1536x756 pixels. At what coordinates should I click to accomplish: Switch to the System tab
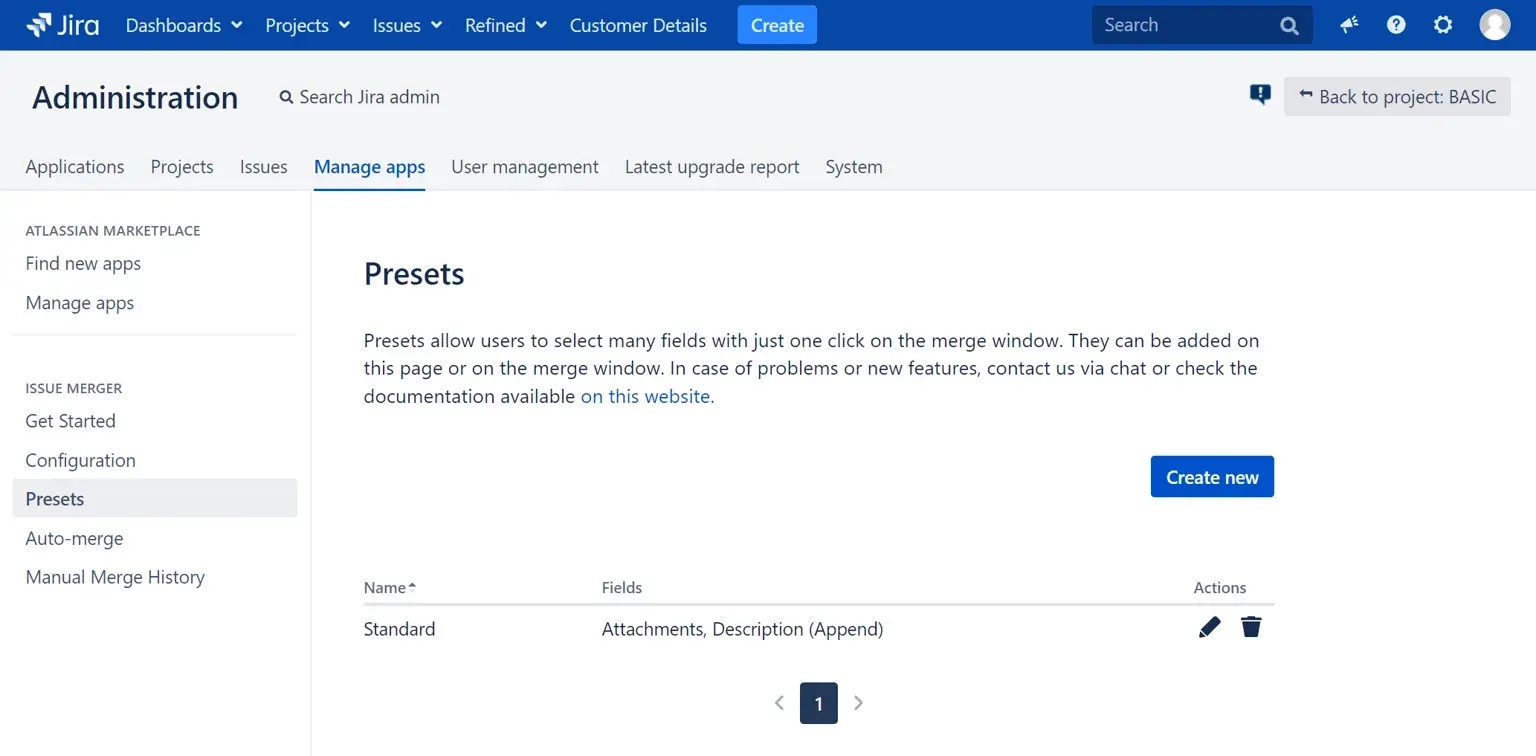853,167
